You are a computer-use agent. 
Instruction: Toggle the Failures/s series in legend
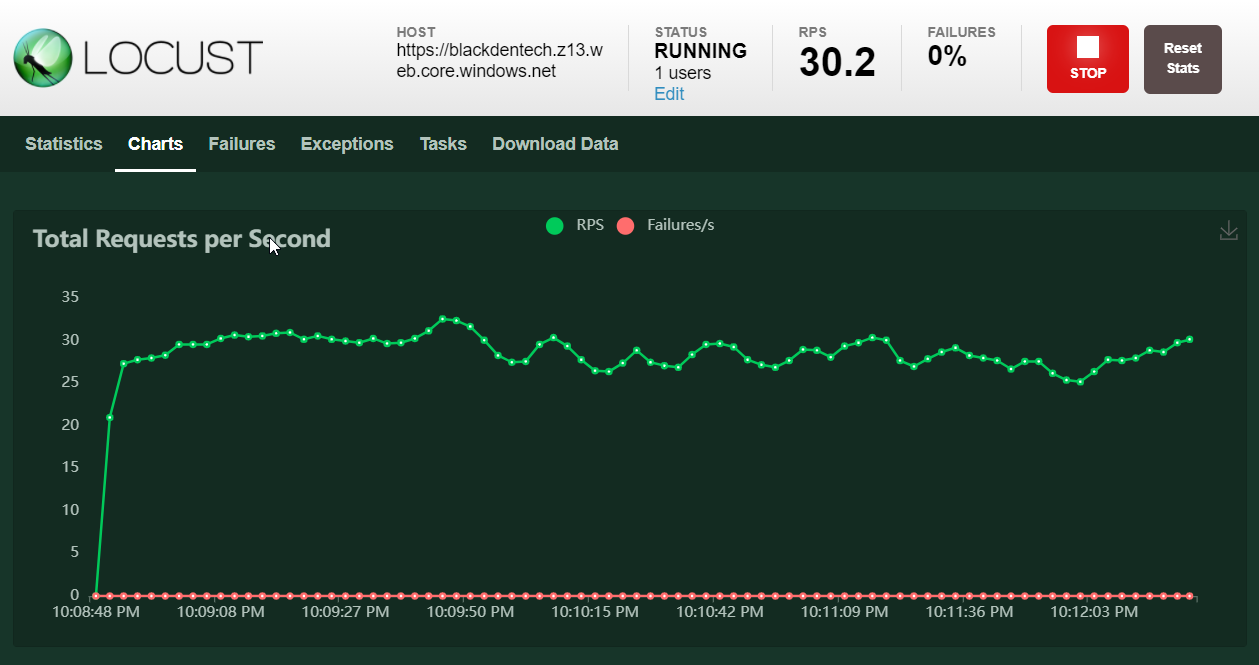[666, 226]
